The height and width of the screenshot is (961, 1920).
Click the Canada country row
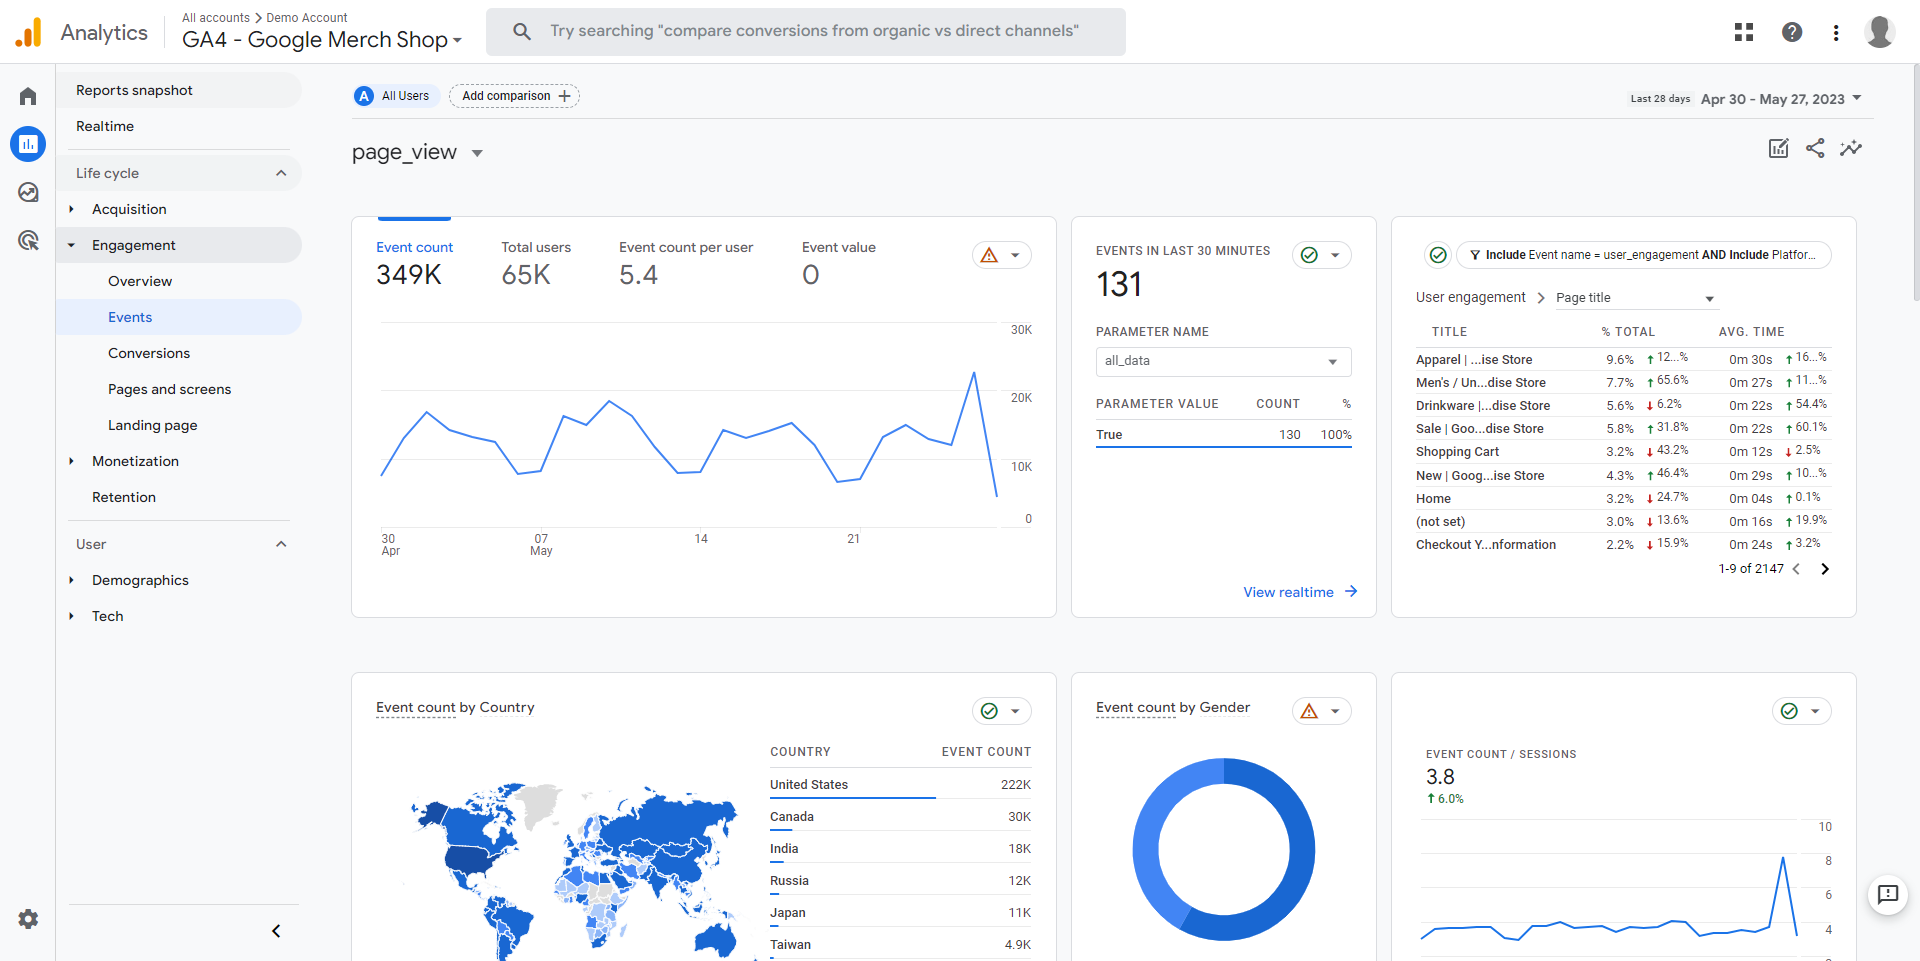900,817
